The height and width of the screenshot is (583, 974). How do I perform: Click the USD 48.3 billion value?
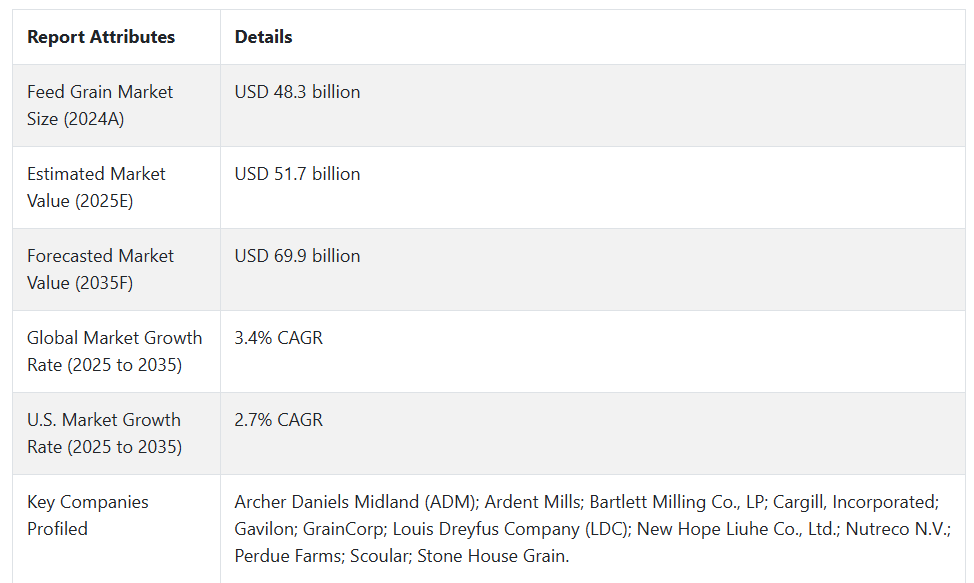pos(298,92)
